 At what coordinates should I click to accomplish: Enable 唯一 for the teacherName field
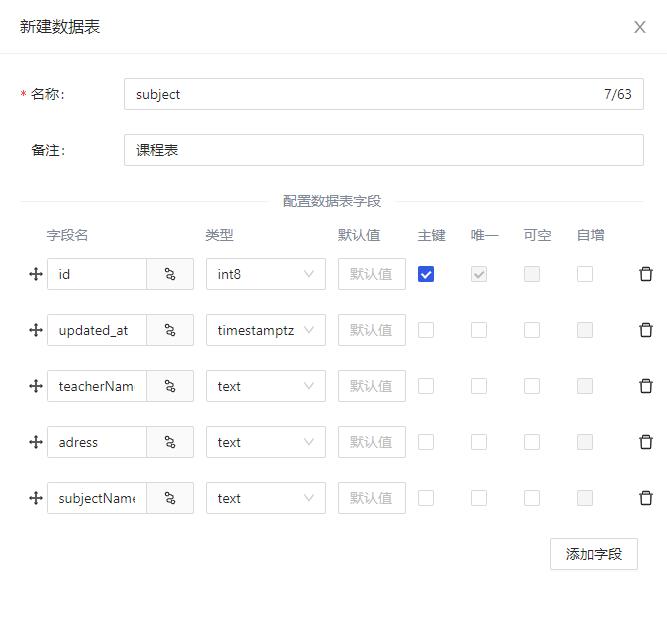(x=479, y=386)
